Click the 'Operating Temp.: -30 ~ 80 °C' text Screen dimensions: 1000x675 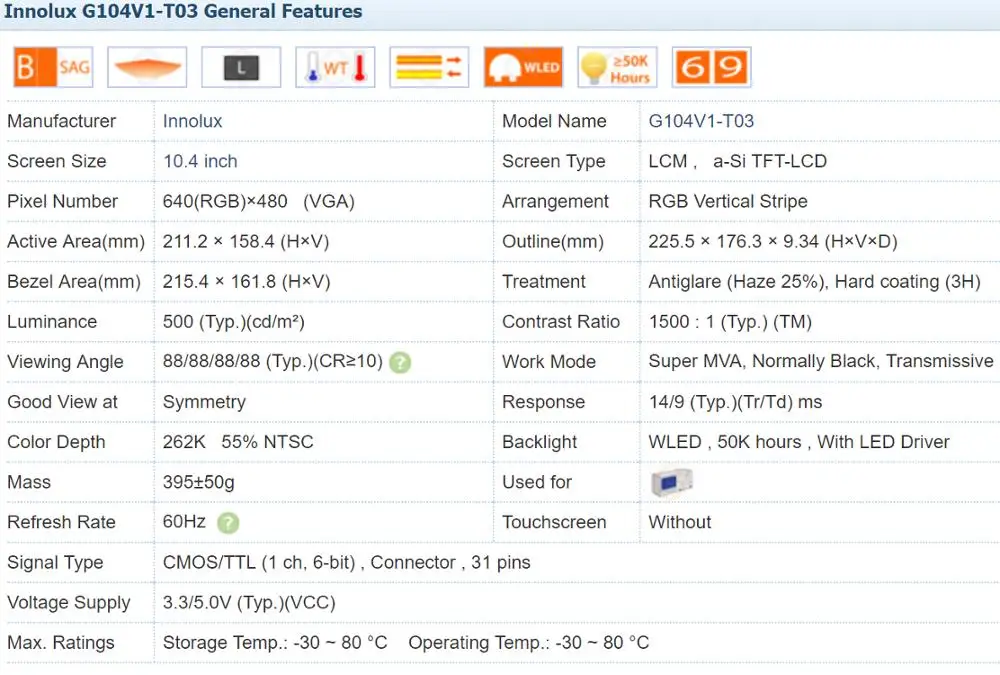[529, 642]
